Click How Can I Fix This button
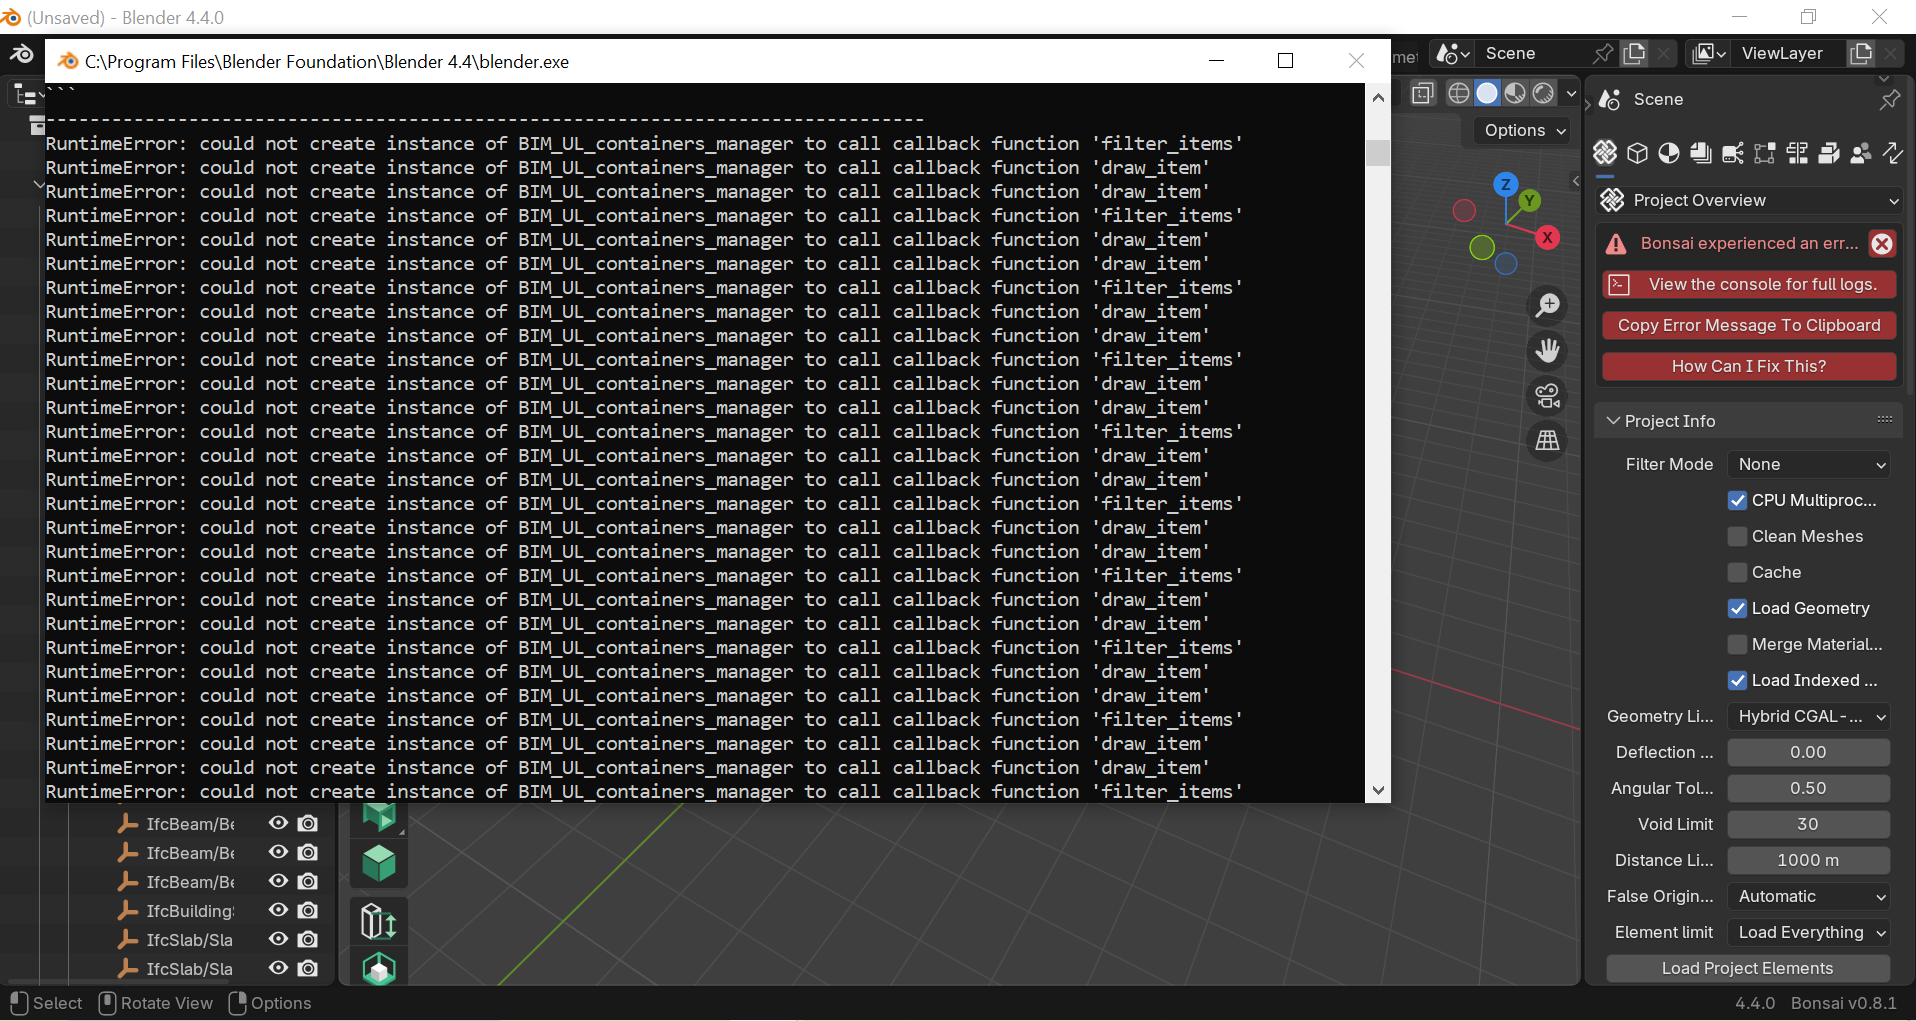The height and width of the screenshot is (1021, 1916). click(x=1749, y=367)
